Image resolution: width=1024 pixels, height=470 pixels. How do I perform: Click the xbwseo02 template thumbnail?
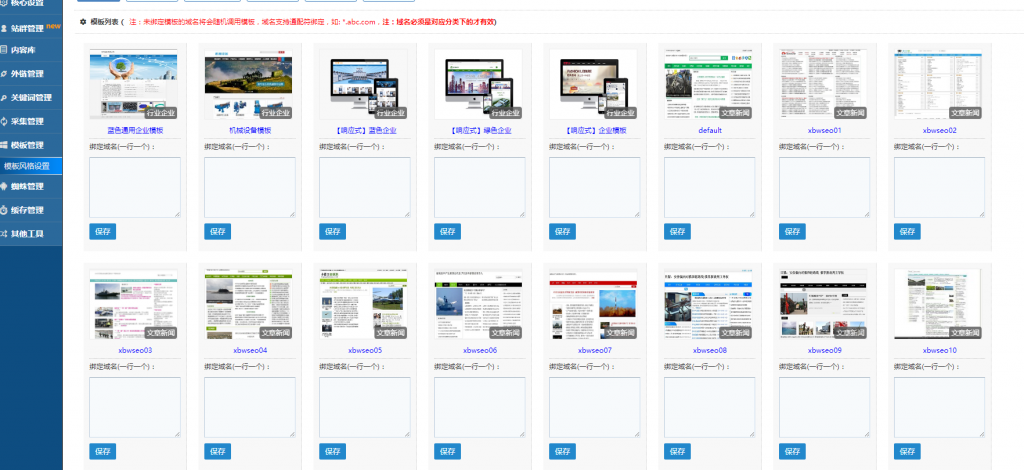(x=939, y=84)
